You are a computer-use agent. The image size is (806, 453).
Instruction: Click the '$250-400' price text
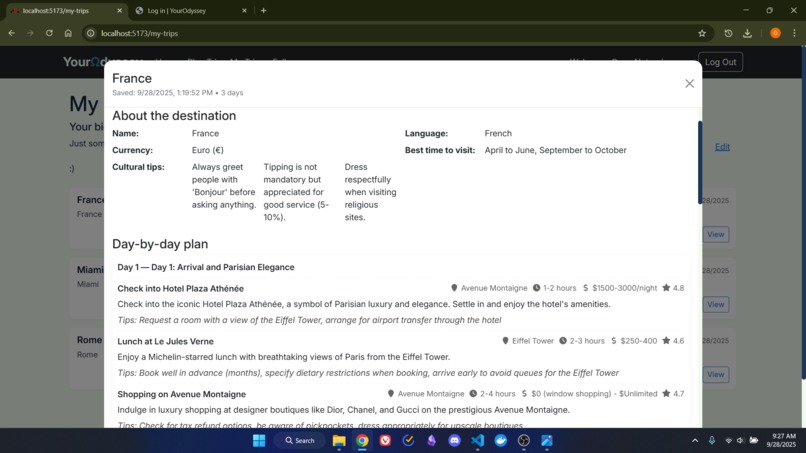[x=638, y=341]
